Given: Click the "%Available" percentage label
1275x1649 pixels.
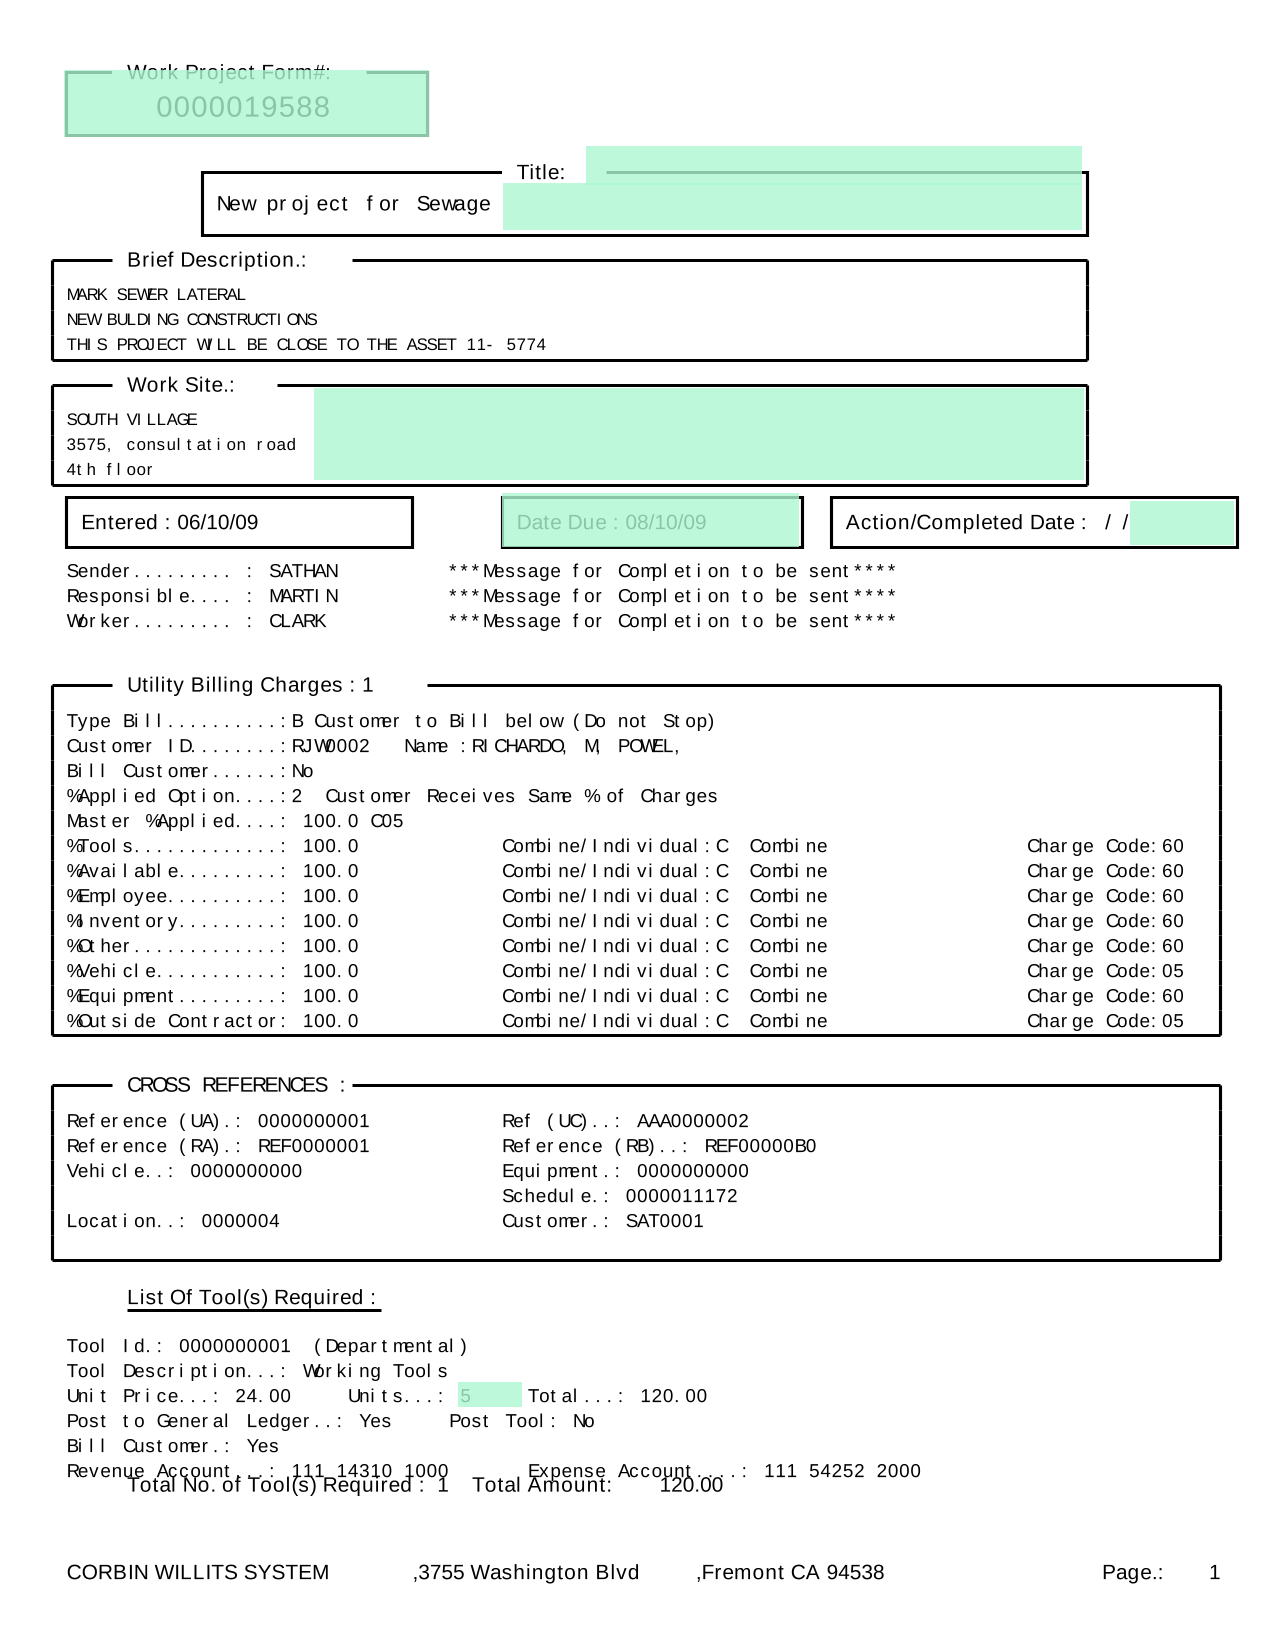Looking at the screenshot, I should (x=177, y=871).
